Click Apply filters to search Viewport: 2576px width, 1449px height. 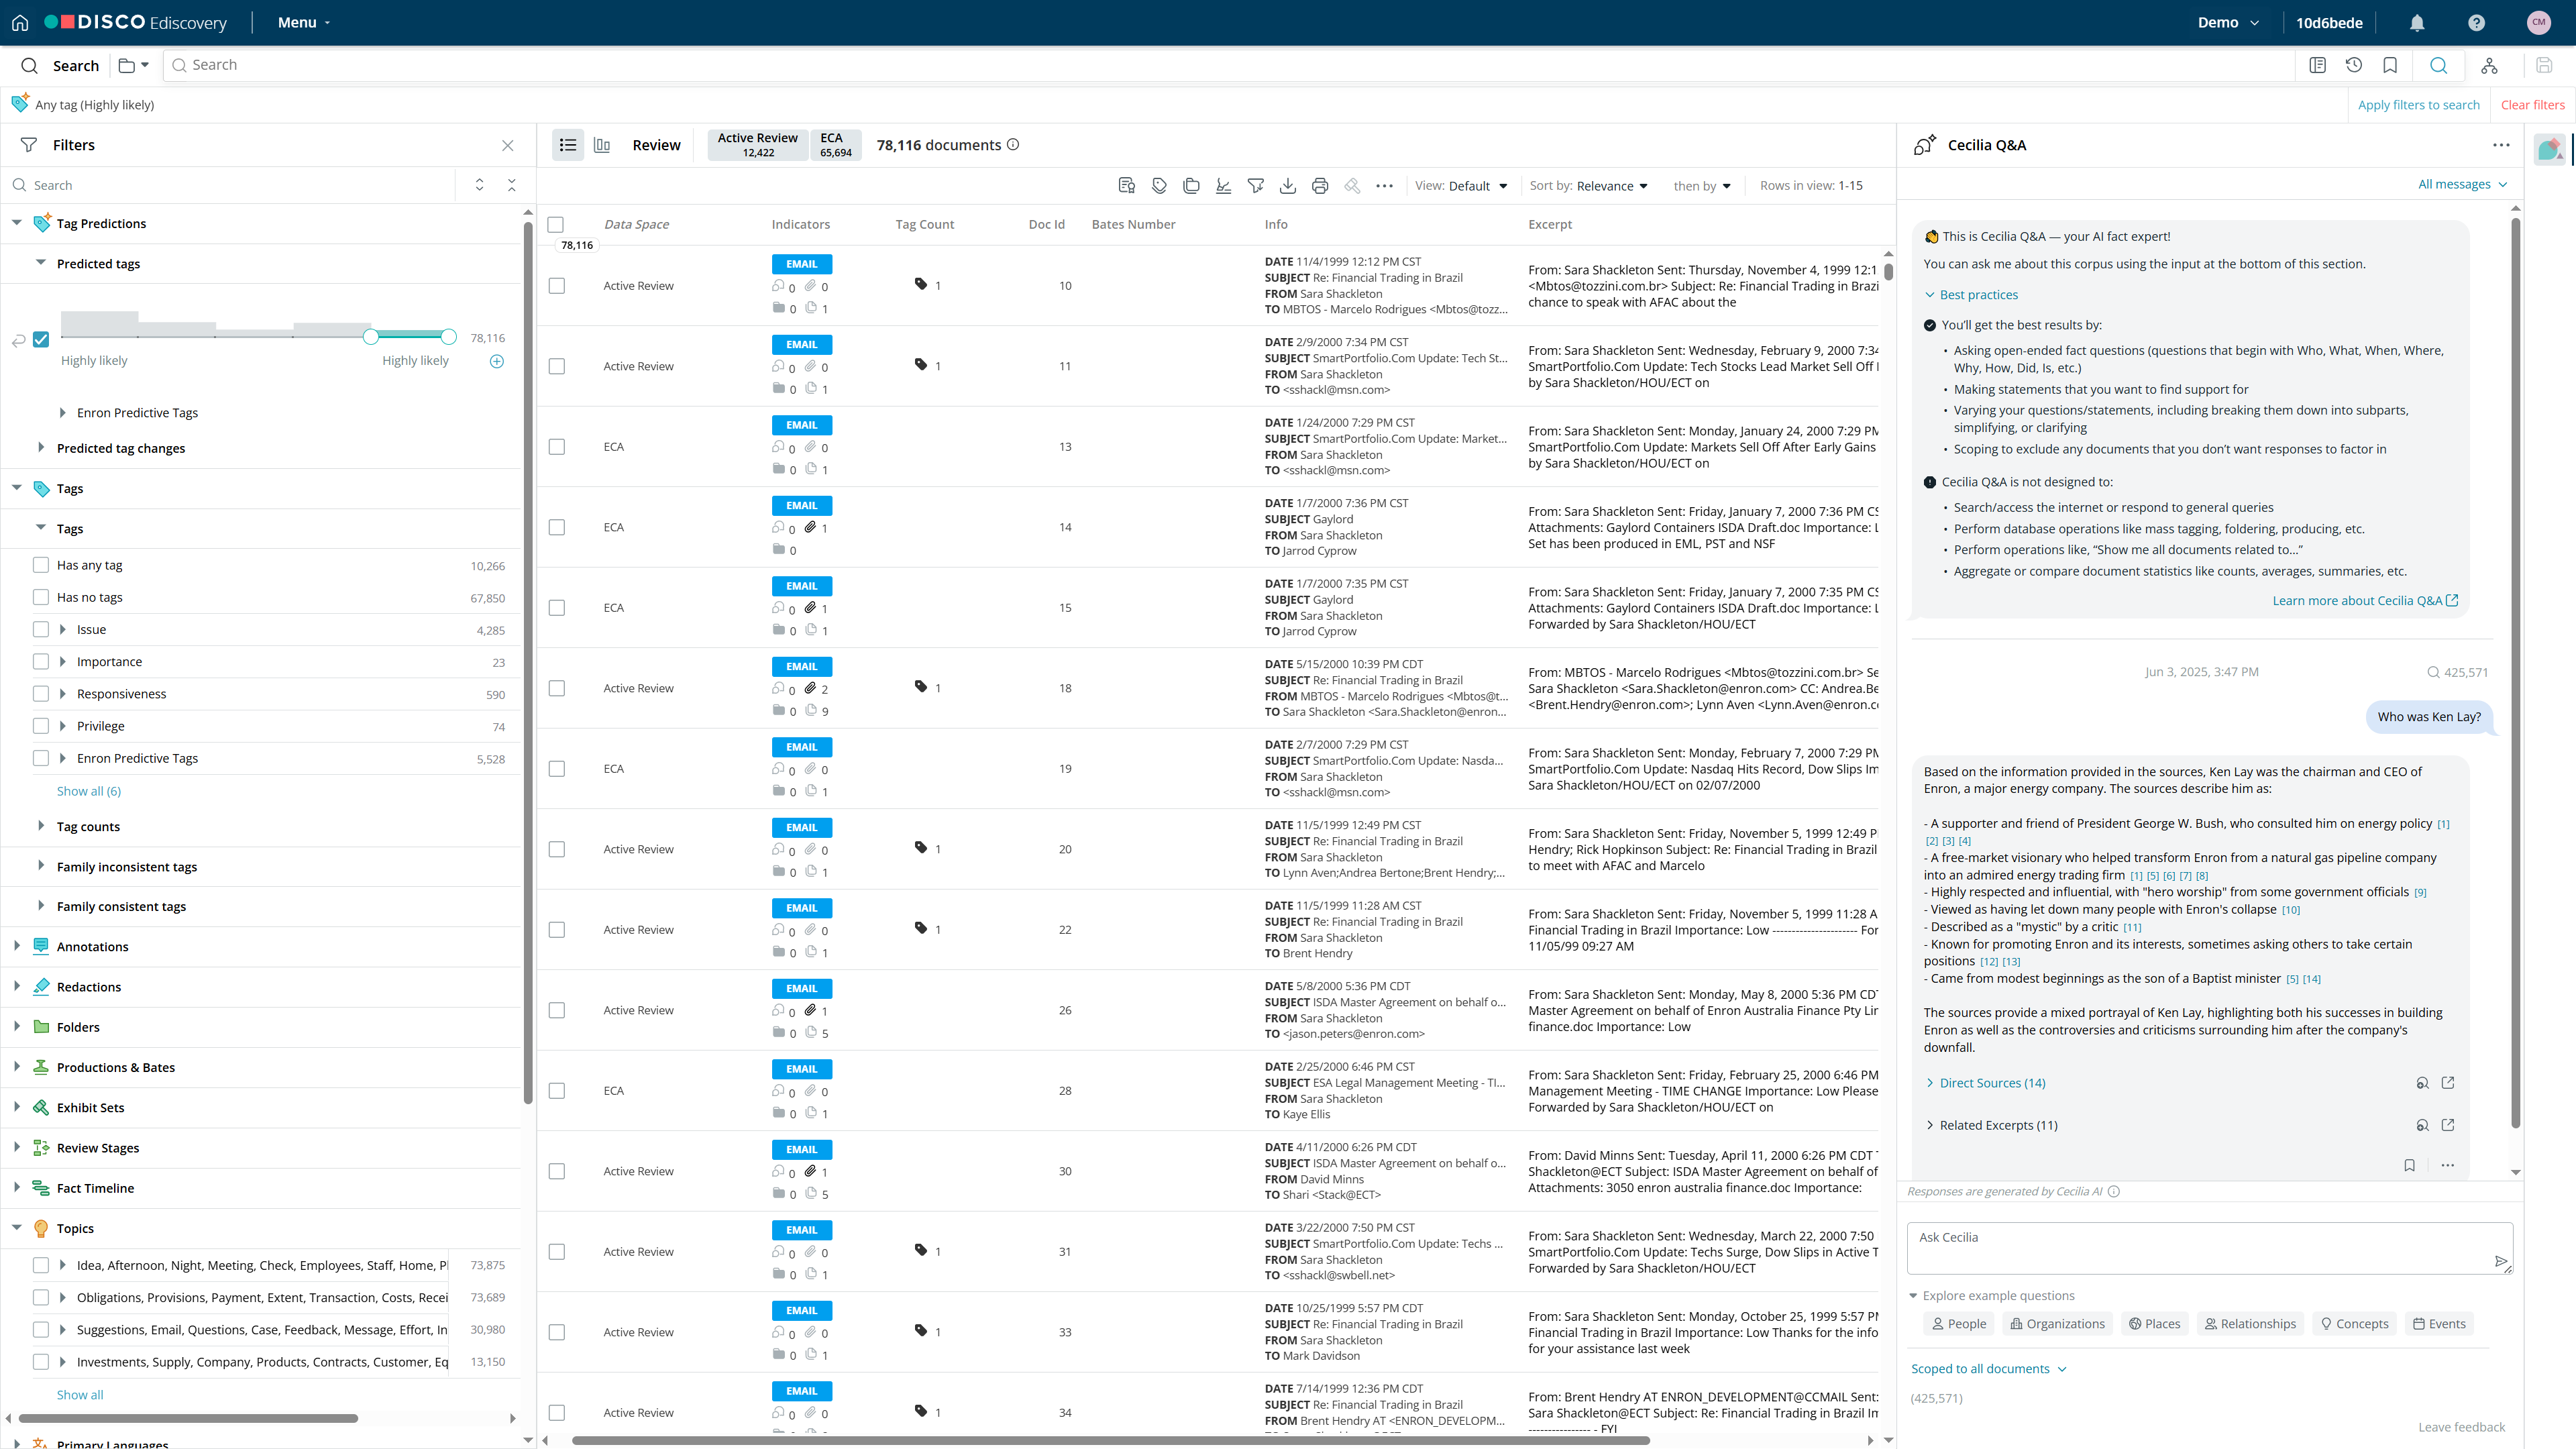point(2418,105)
